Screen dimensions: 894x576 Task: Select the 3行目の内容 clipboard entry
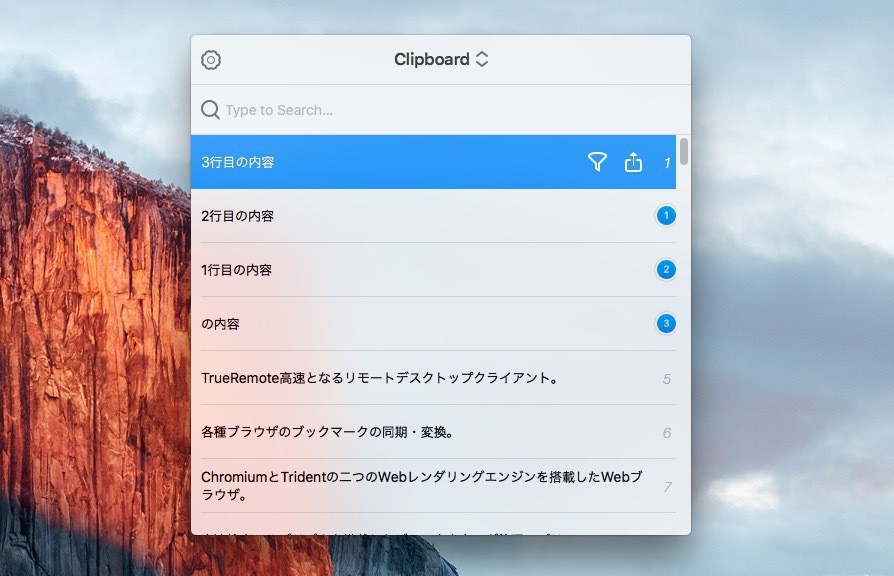[x=433, y=162]
